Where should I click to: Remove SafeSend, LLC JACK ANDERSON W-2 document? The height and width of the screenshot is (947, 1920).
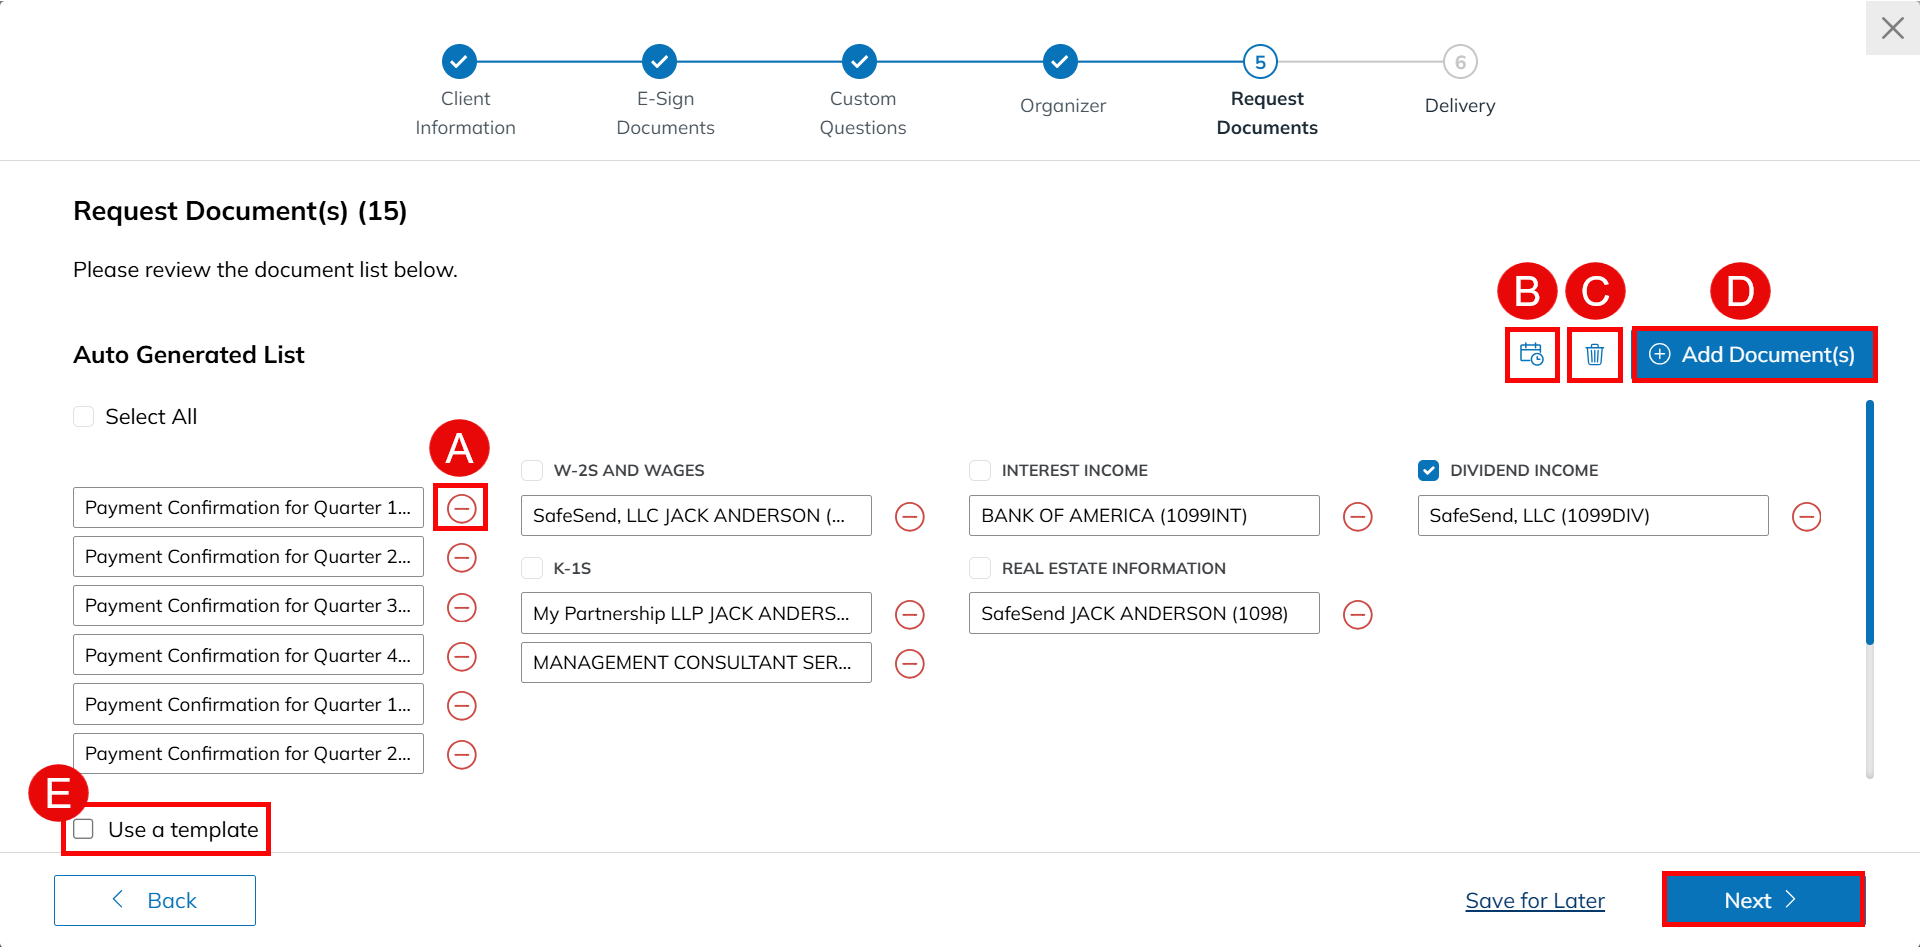(909, 516)
